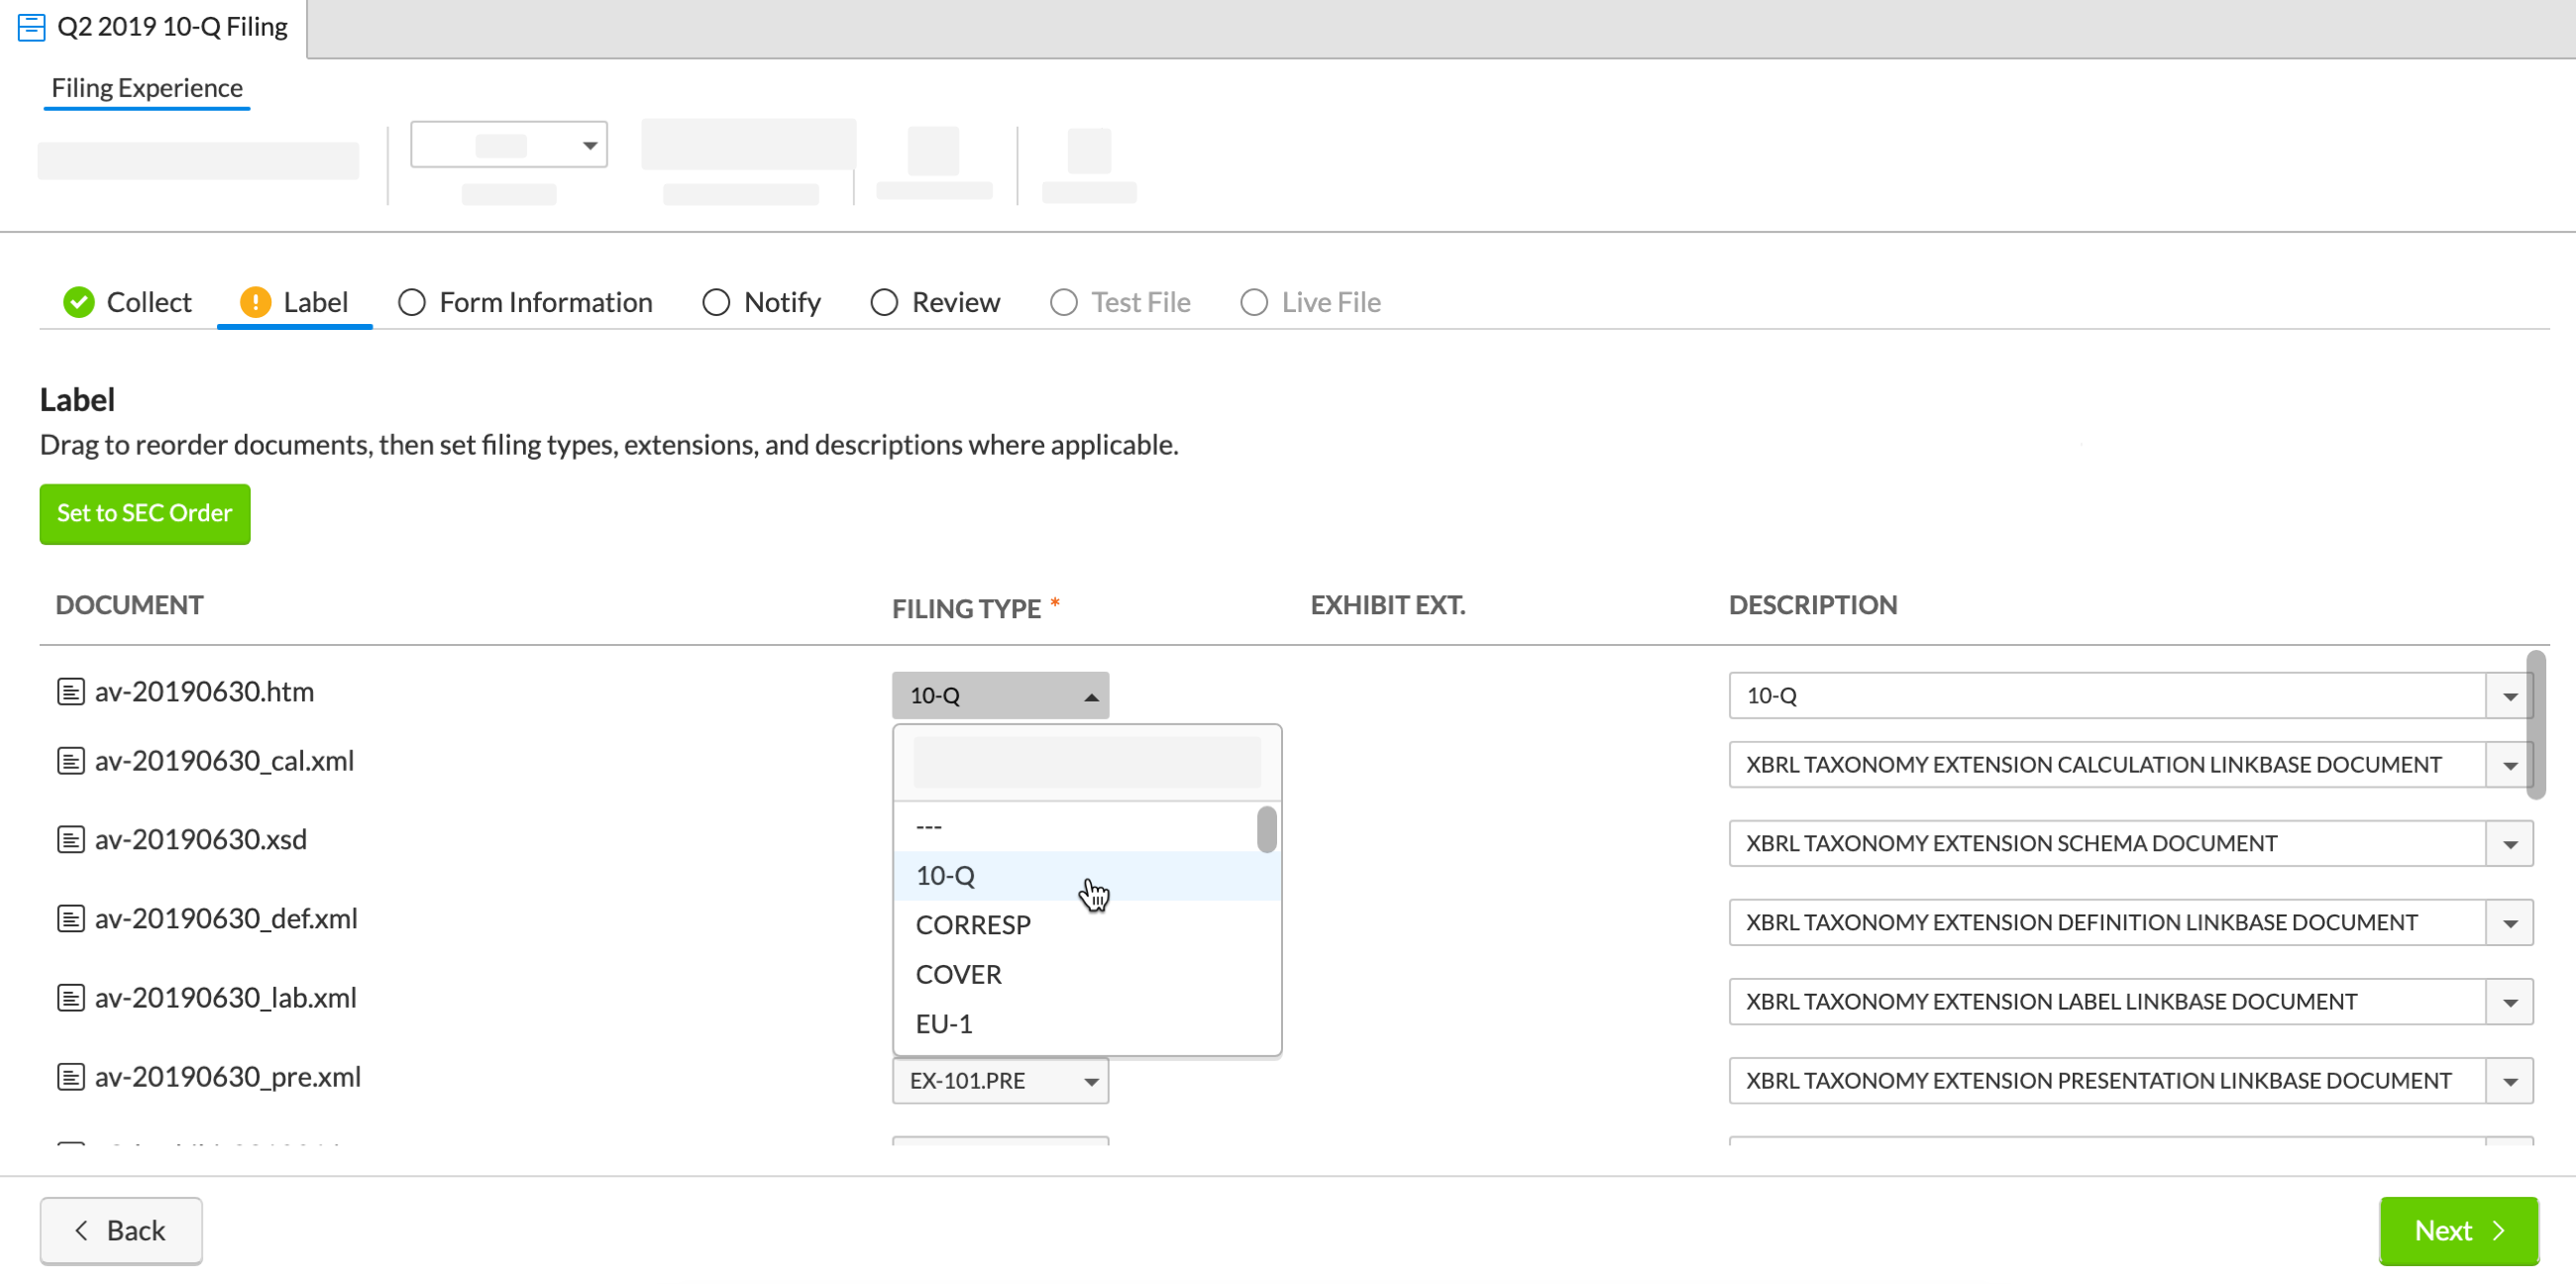2576x1284 pixels.
Task: Open the EX-101.PRE filing type dropdown
Action: click(1000, 1080)
